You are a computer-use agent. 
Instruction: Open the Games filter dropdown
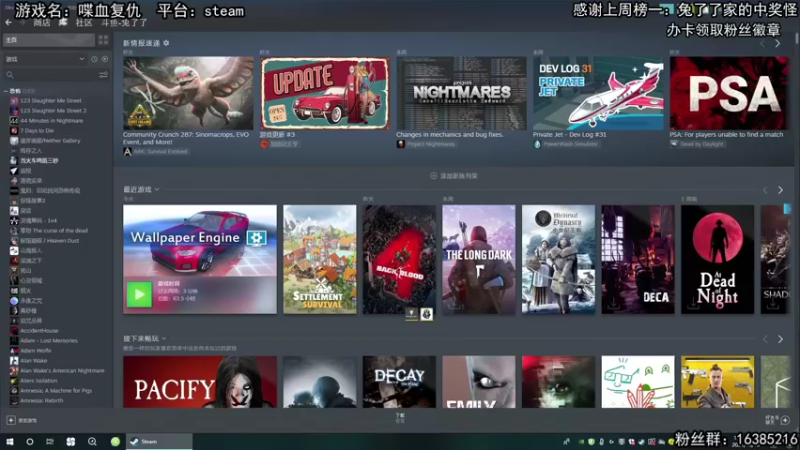pyautogui.click(x=45, y=59)
